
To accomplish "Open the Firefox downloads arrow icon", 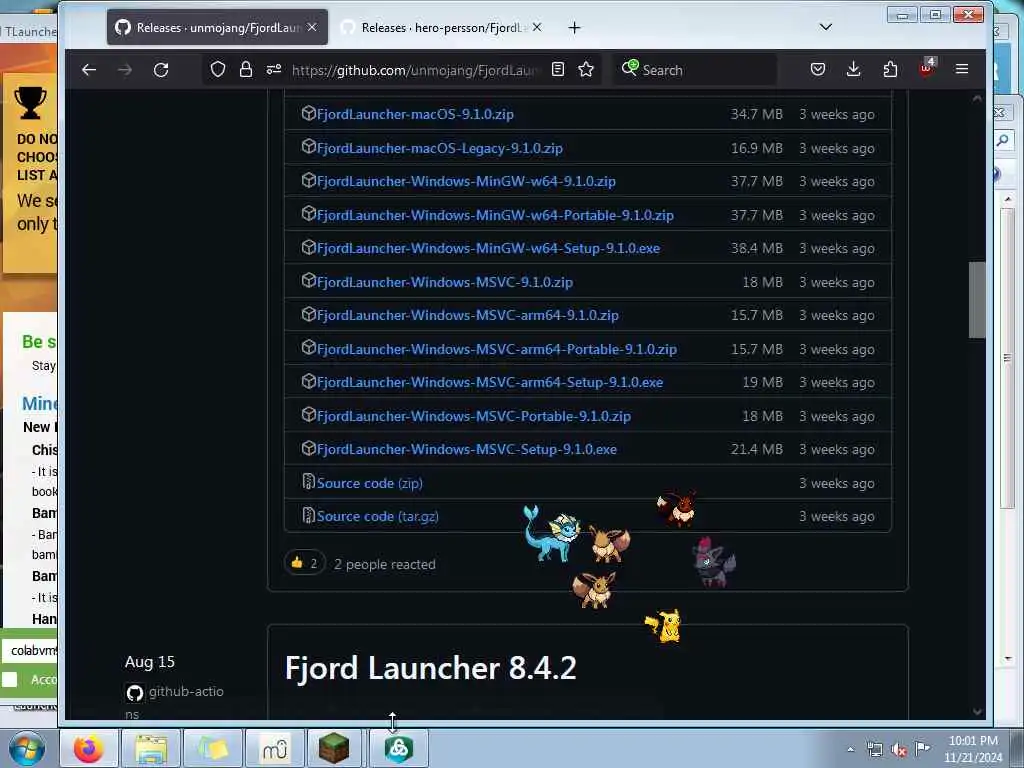I will tap(853, 69).
